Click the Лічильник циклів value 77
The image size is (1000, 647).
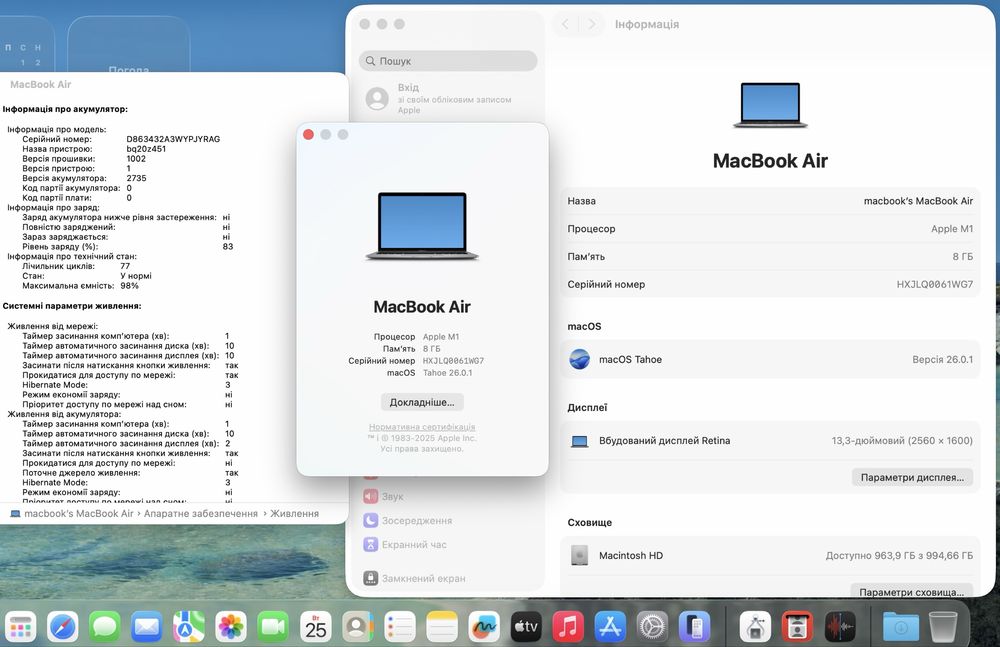[125, 266]
